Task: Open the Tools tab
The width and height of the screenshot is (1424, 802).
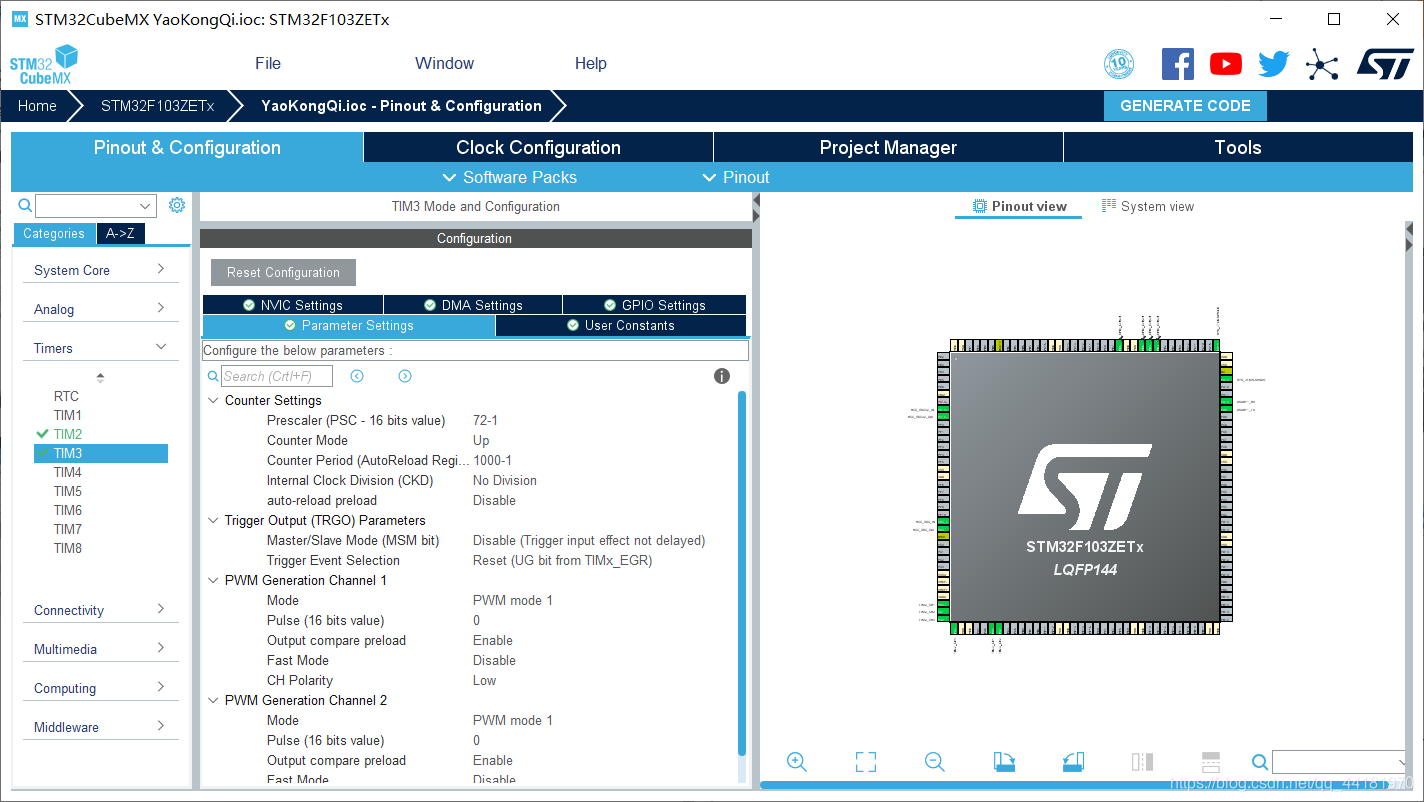Action: coord(1238,147)
